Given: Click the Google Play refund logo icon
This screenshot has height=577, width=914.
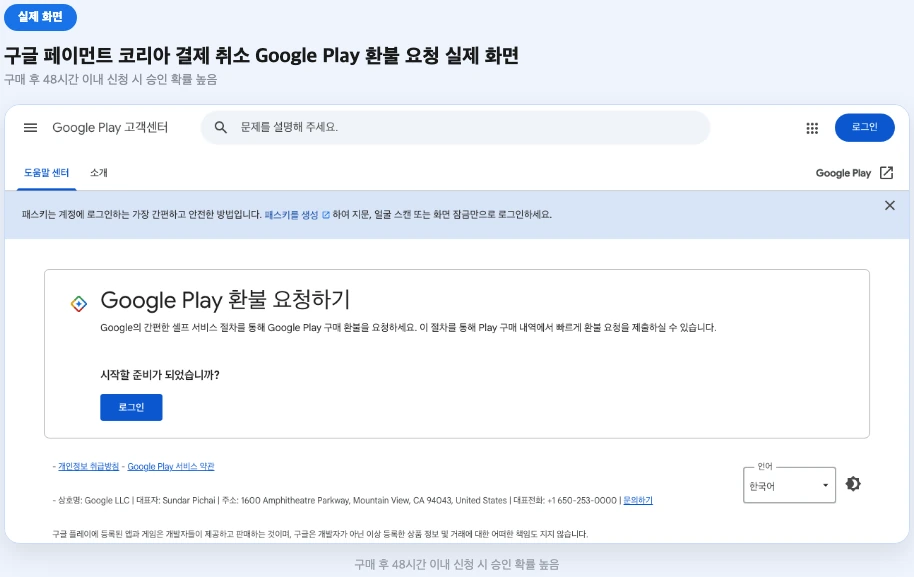Looking at the screenshot, I should [x=79, y=303].
